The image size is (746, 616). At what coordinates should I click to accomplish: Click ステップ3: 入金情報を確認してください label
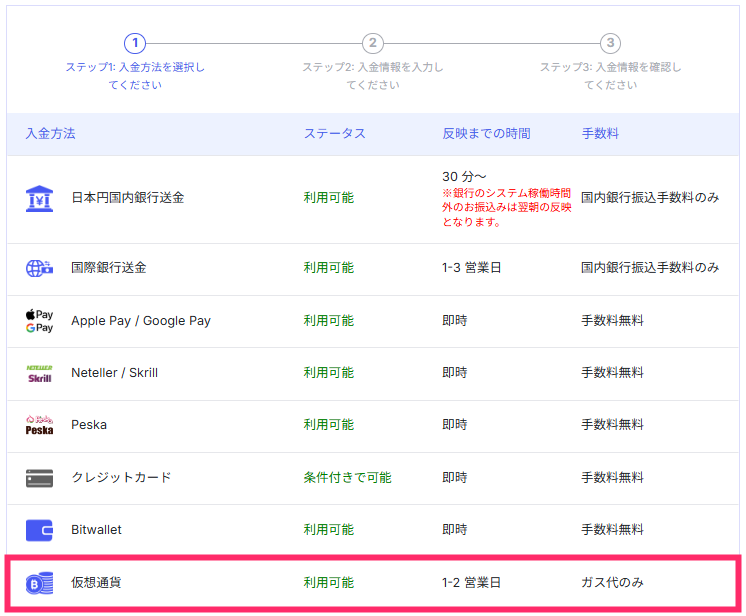[x=610, y=76]
